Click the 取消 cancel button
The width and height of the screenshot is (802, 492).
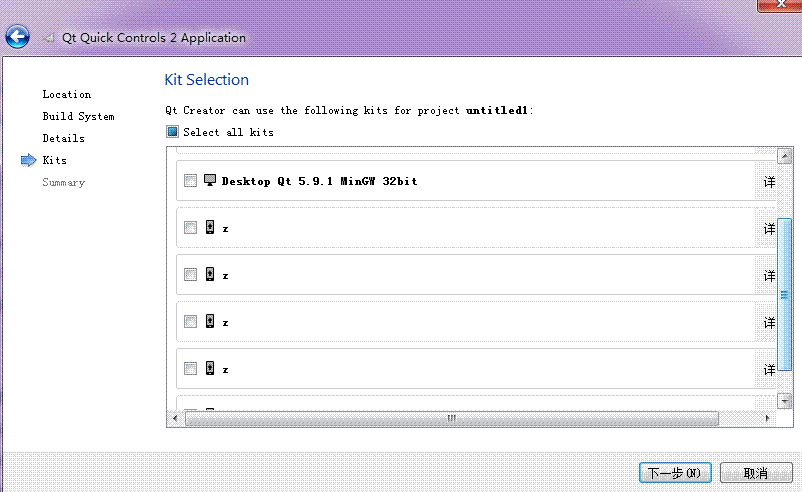[x=756, y=473]
